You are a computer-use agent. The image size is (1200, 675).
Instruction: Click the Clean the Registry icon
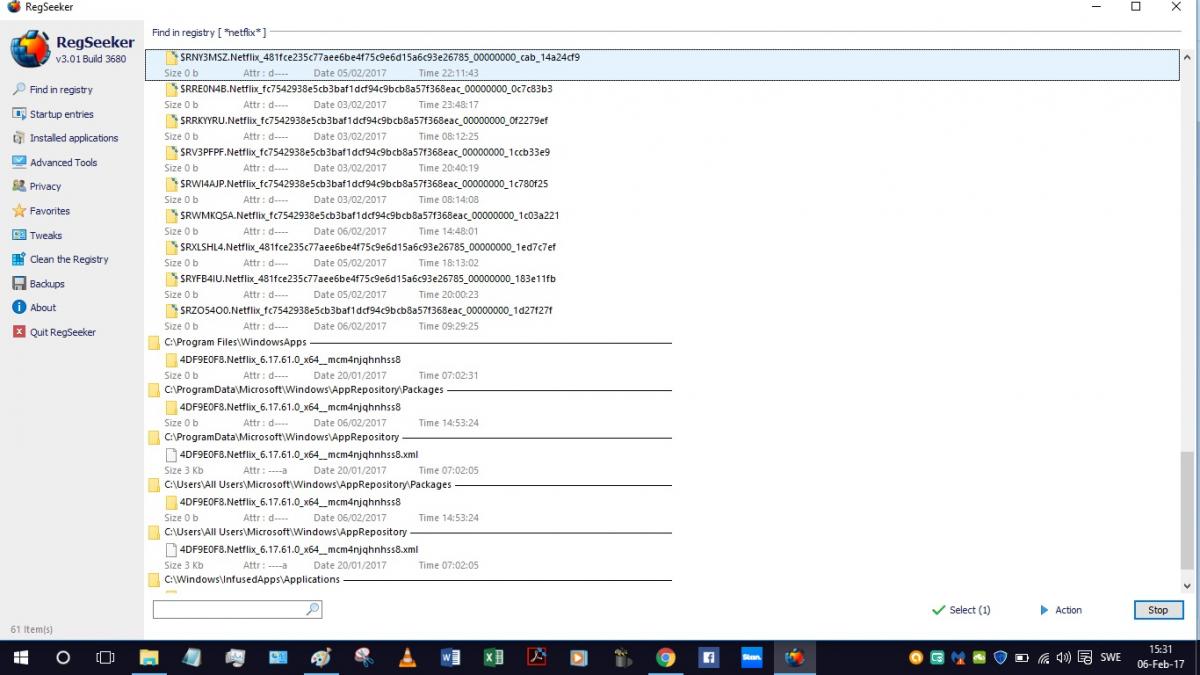click(19, 259)
